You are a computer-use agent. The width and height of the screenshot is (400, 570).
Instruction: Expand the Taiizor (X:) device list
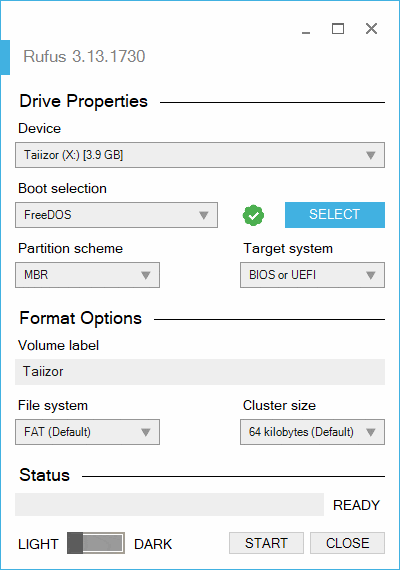point(200,155)
